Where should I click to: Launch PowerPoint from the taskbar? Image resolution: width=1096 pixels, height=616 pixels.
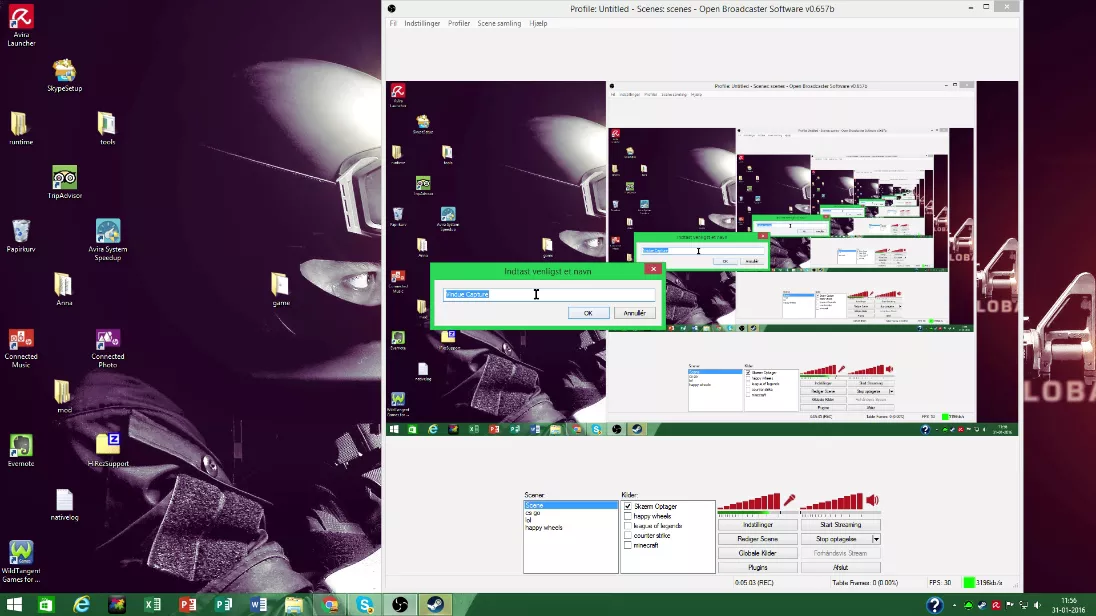tap(188, 604)
